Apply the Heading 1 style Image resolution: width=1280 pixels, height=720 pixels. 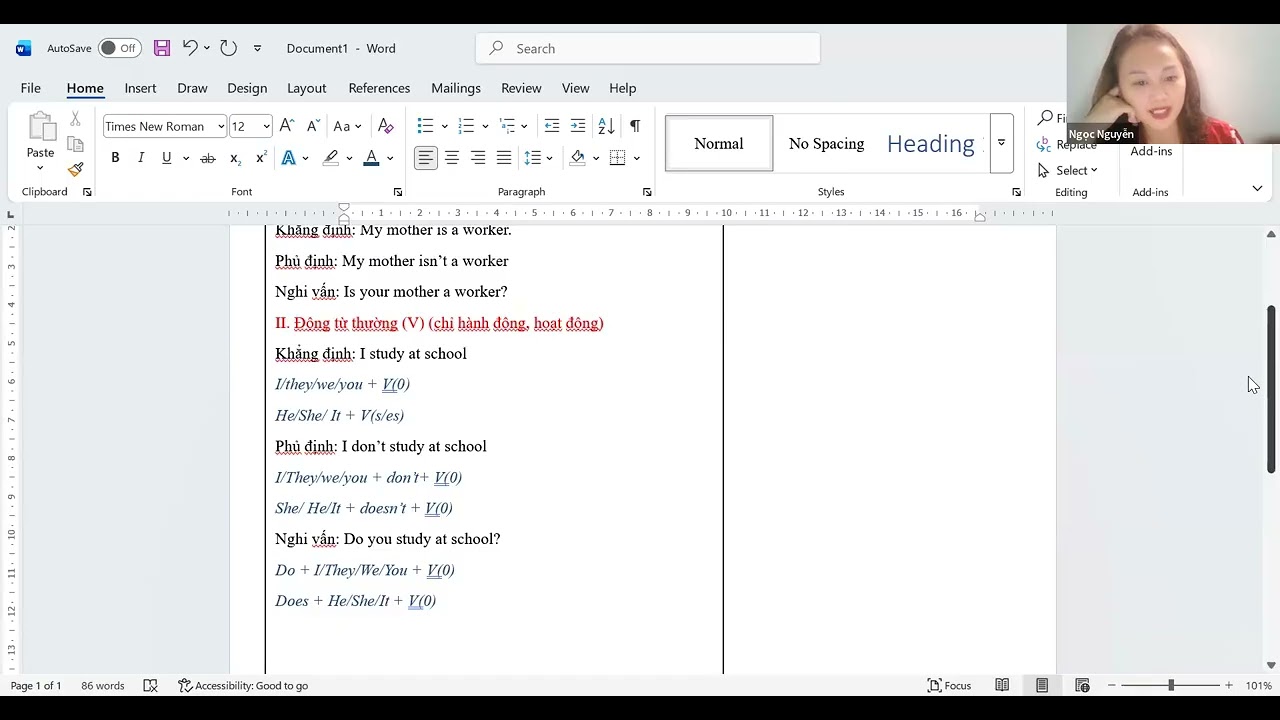coord(932,143)
